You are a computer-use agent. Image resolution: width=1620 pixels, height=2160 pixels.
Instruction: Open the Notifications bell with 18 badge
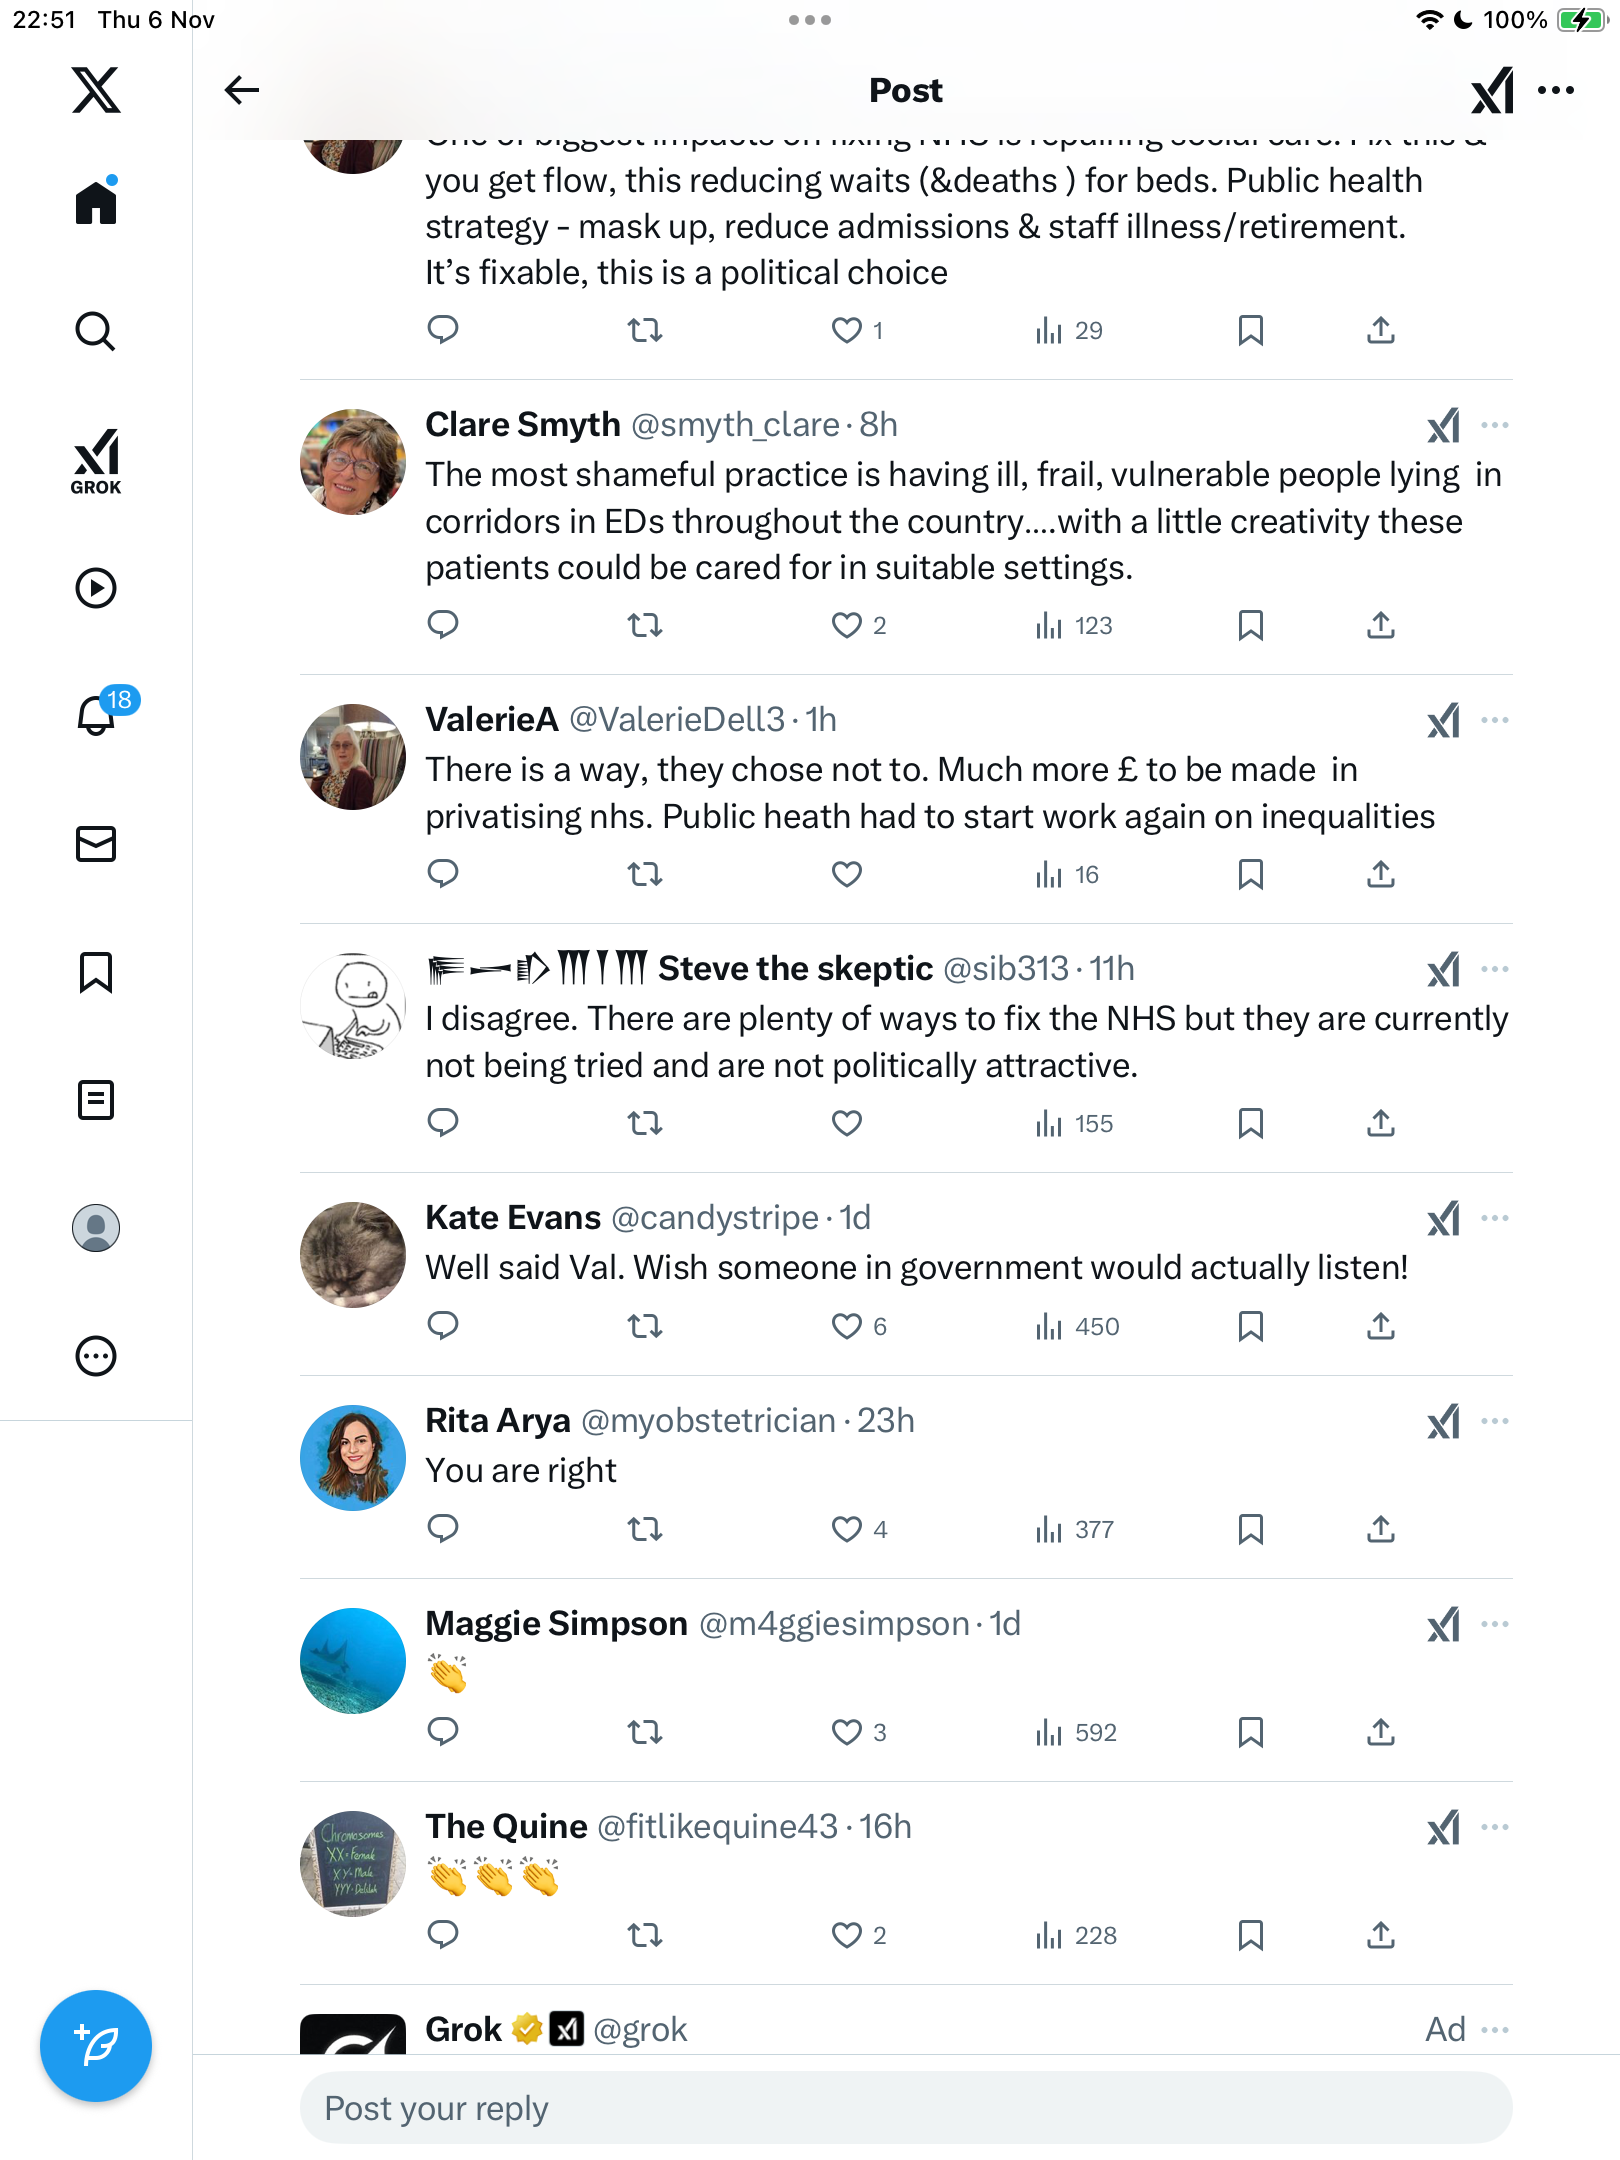(x=97, y=715)
